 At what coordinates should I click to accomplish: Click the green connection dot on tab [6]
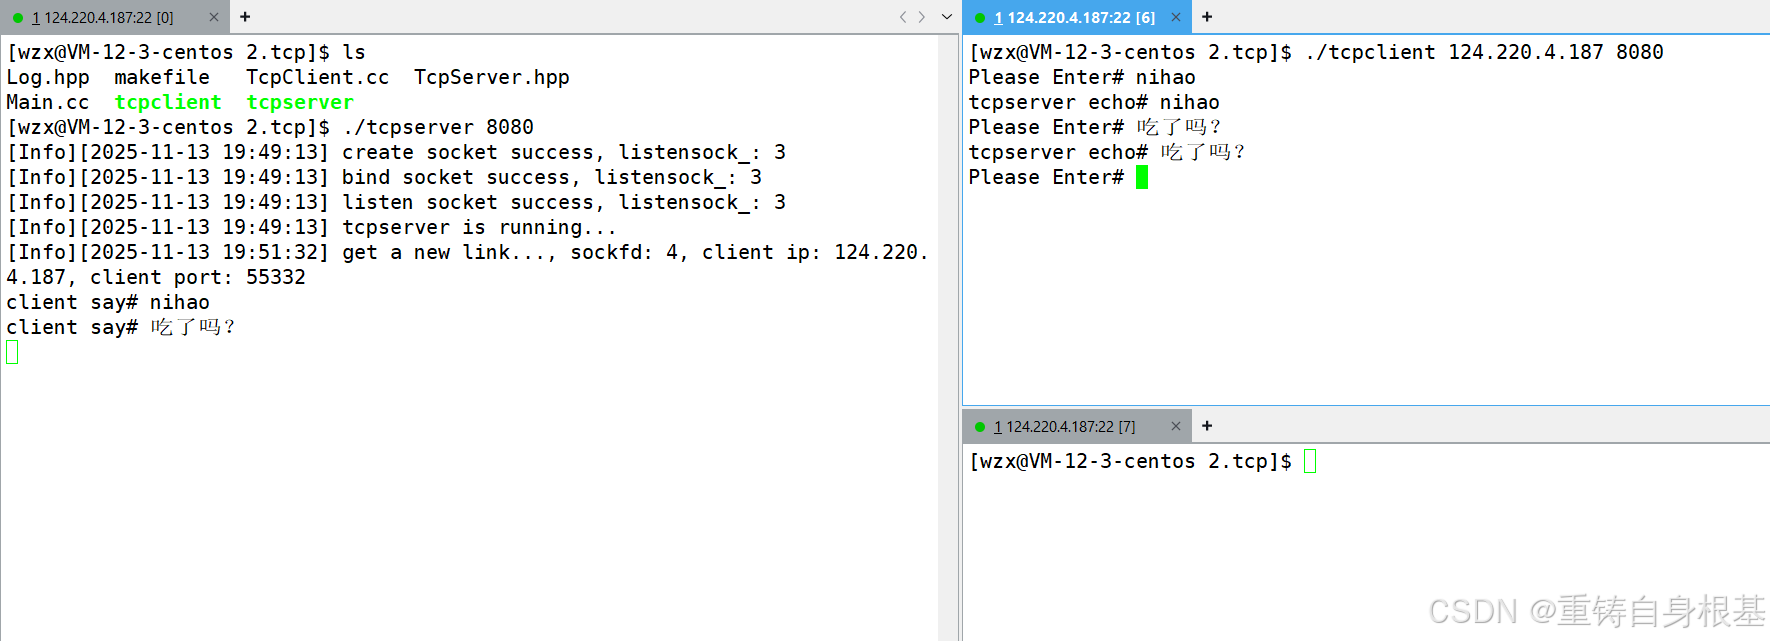coord(980,18)
